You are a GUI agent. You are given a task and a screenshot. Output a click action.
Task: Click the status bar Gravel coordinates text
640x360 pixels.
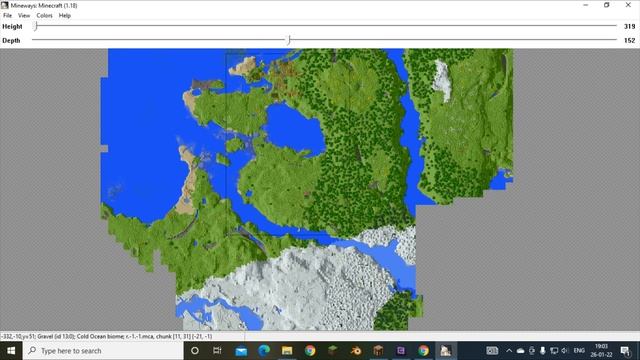pyautogui.click(x=107, y=336)
